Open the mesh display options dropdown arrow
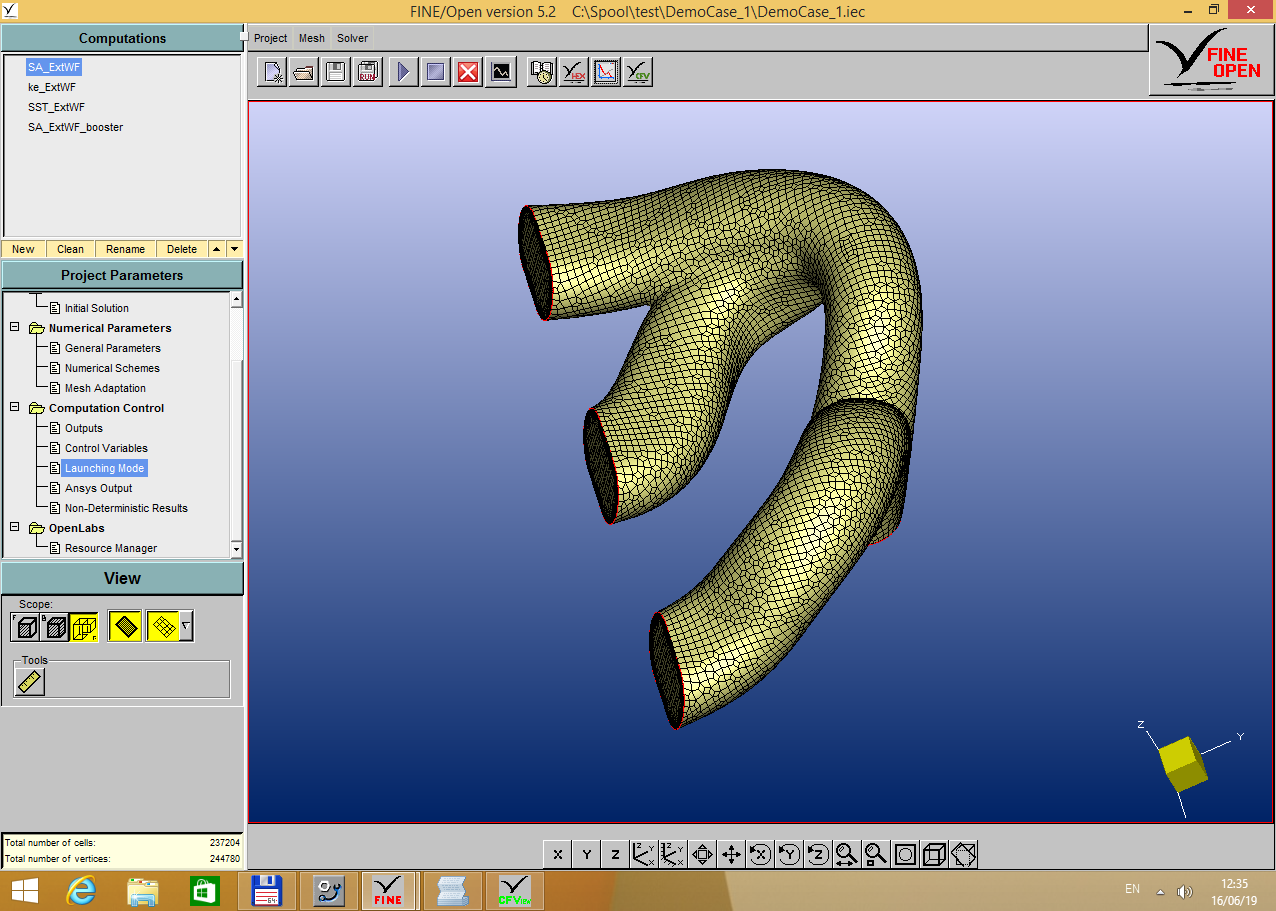Screen dimensions: 1276x911 click(x=187, y=627)
